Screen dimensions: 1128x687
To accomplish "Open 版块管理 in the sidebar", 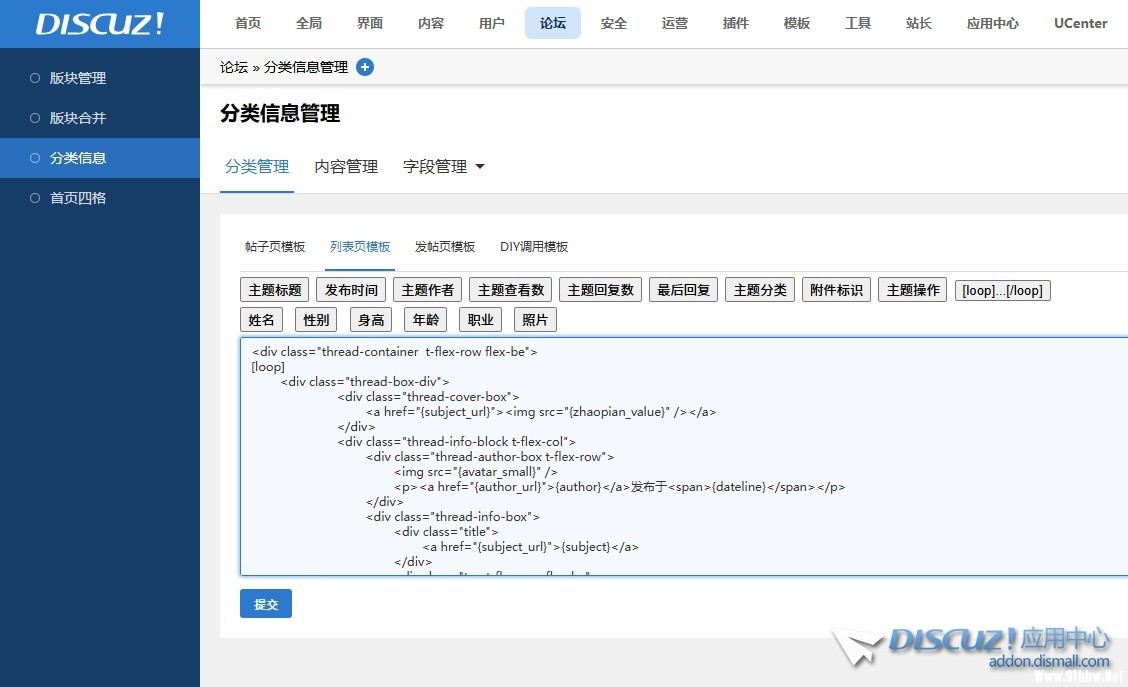I will [x=78, y=78].
